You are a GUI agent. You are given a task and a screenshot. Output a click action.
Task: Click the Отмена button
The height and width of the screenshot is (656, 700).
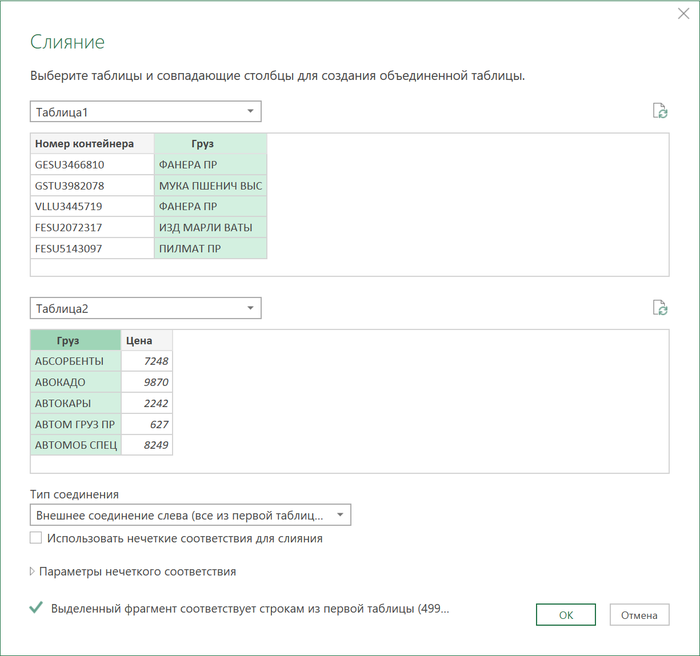coord(639,615)
